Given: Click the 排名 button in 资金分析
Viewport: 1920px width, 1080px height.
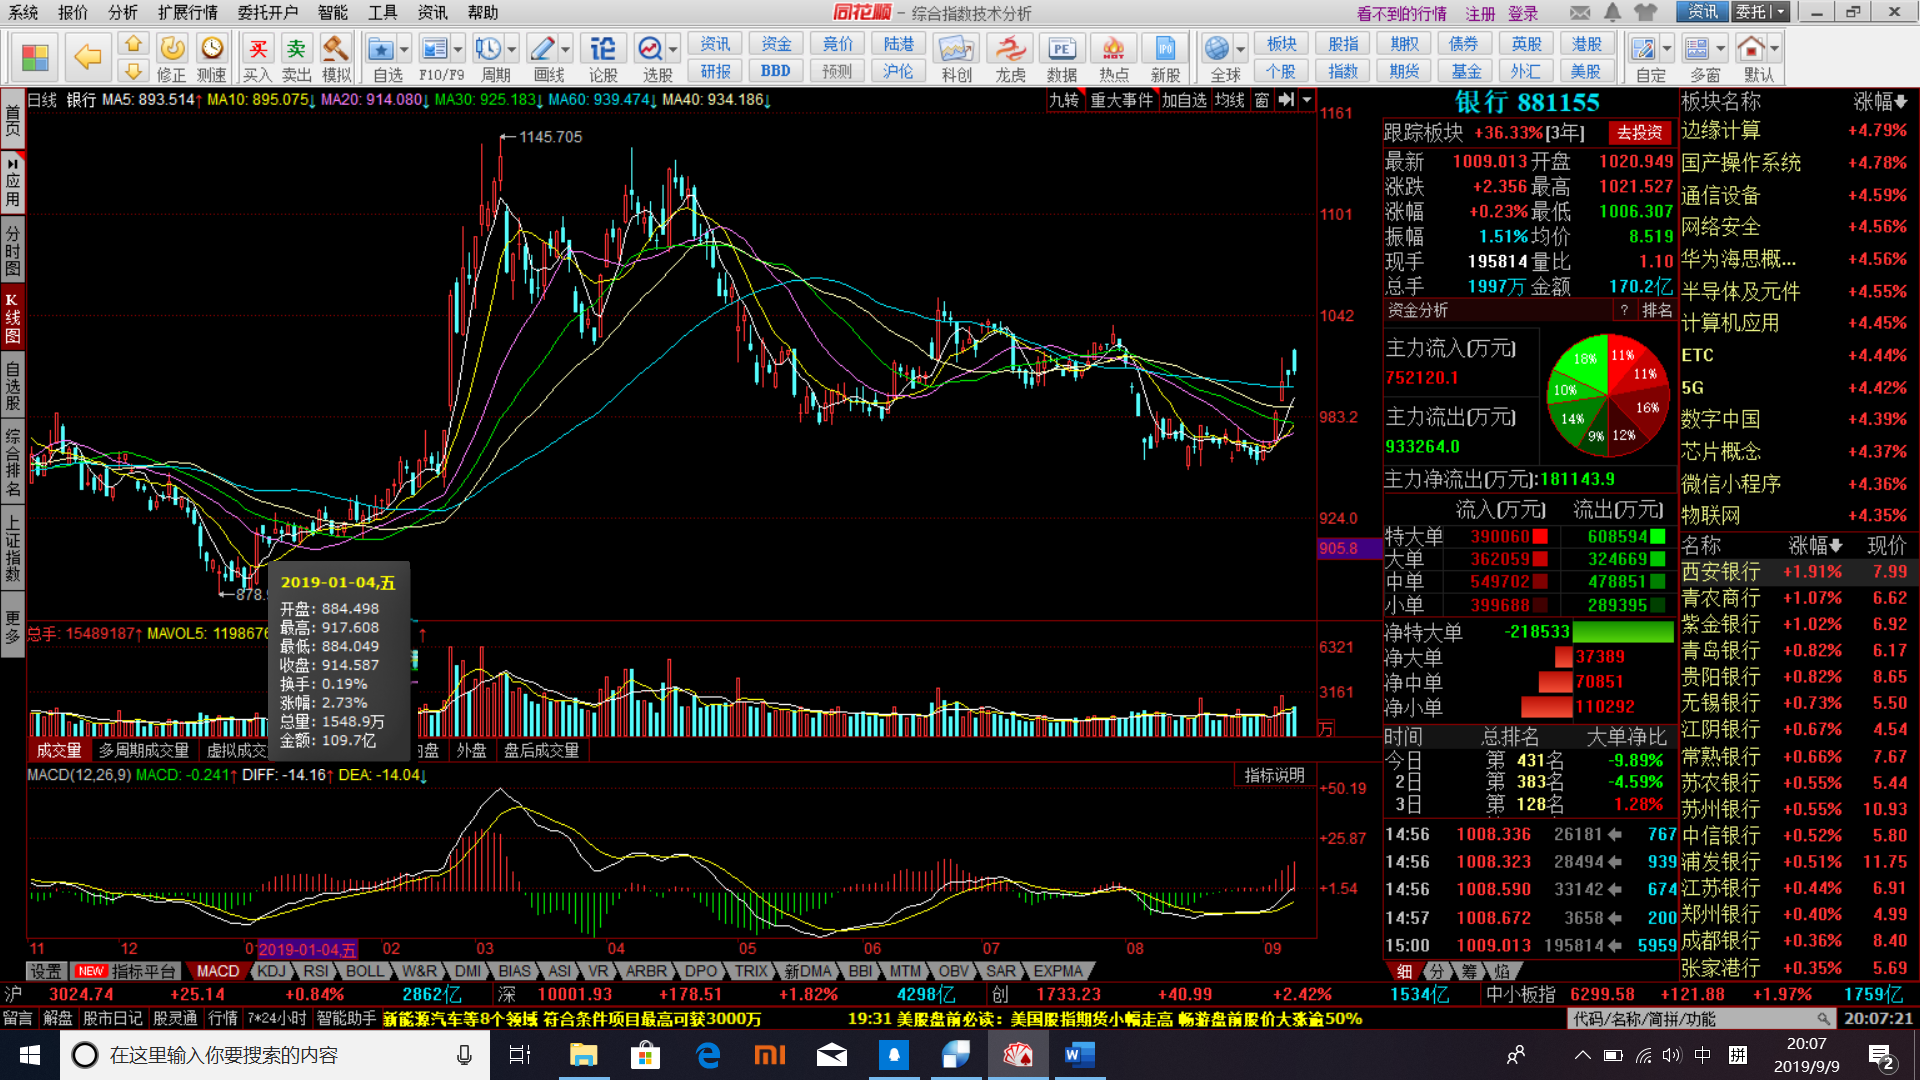Looking at the screenshot, I should [1657, 310].
